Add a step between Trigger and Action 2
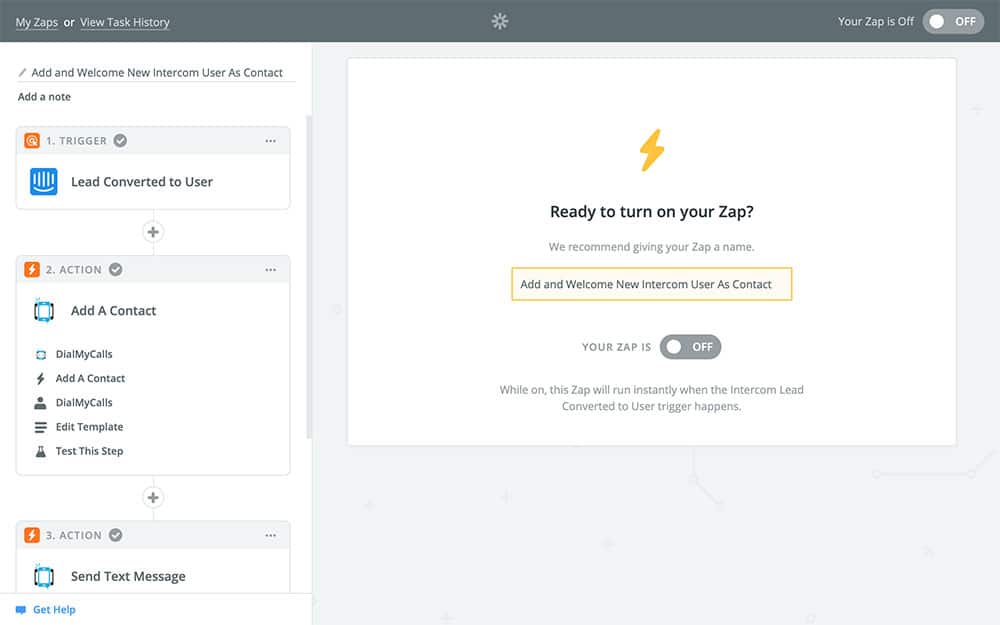Viewport: 1000px width, 625px height. click(153, 232)
